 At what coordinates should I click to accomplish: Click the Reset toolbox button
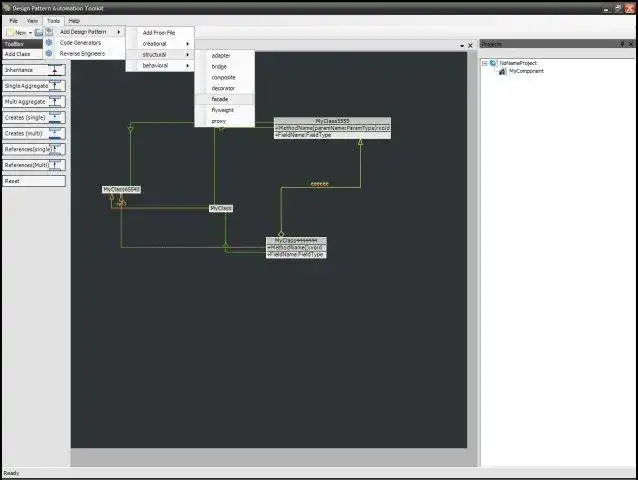tap(34, 181)
